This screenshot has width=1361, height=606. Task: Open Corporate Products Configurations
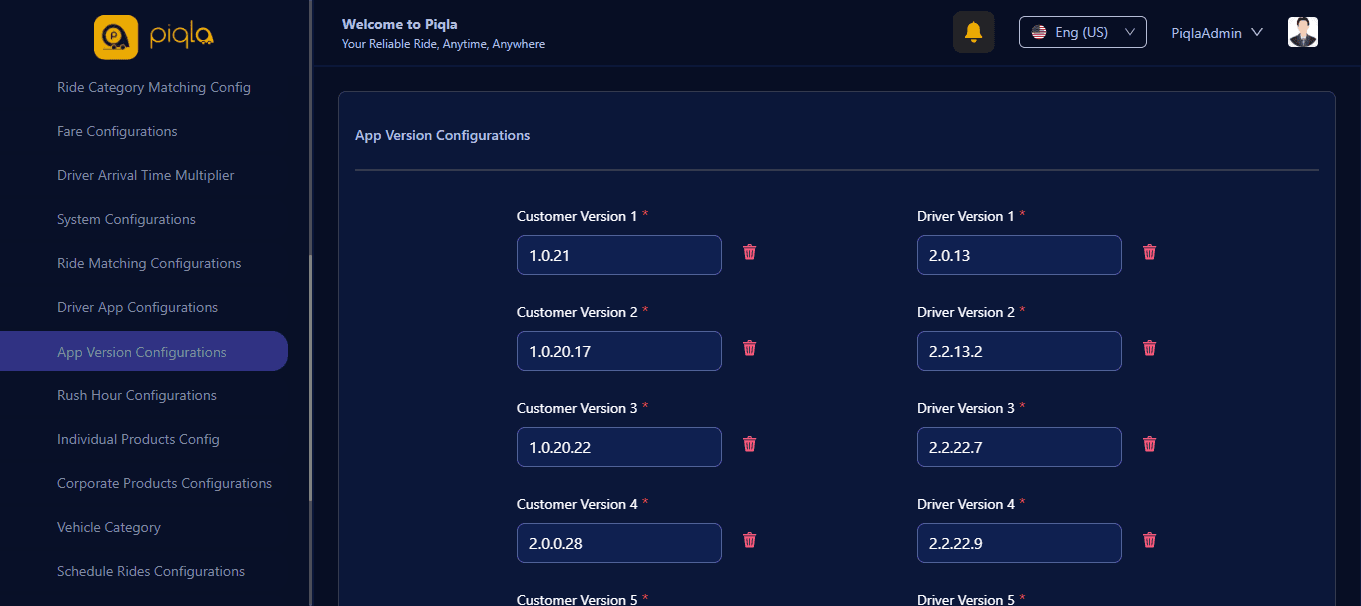164,483
